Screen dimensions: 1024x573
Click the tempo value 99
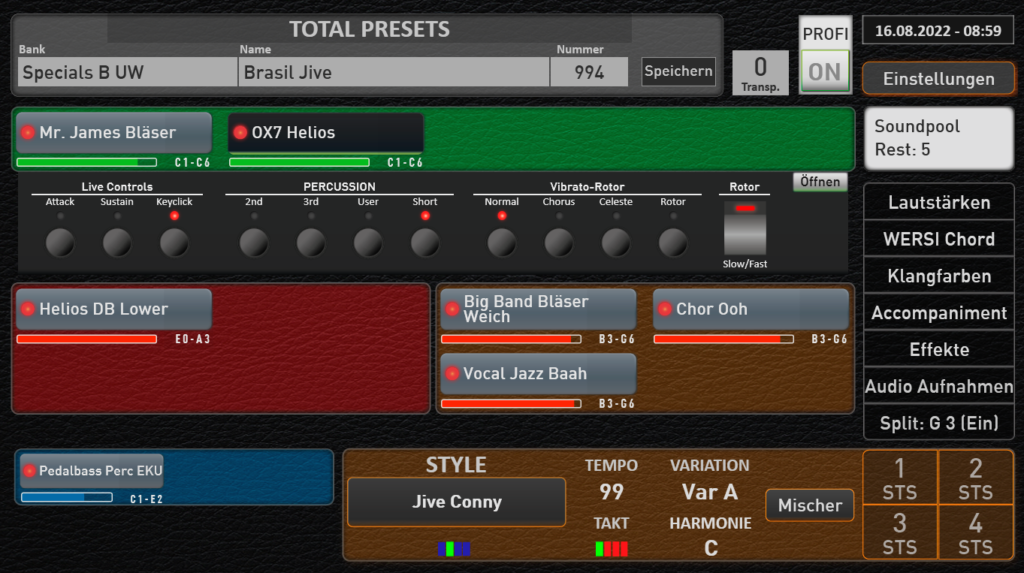[x=611, y=491]
